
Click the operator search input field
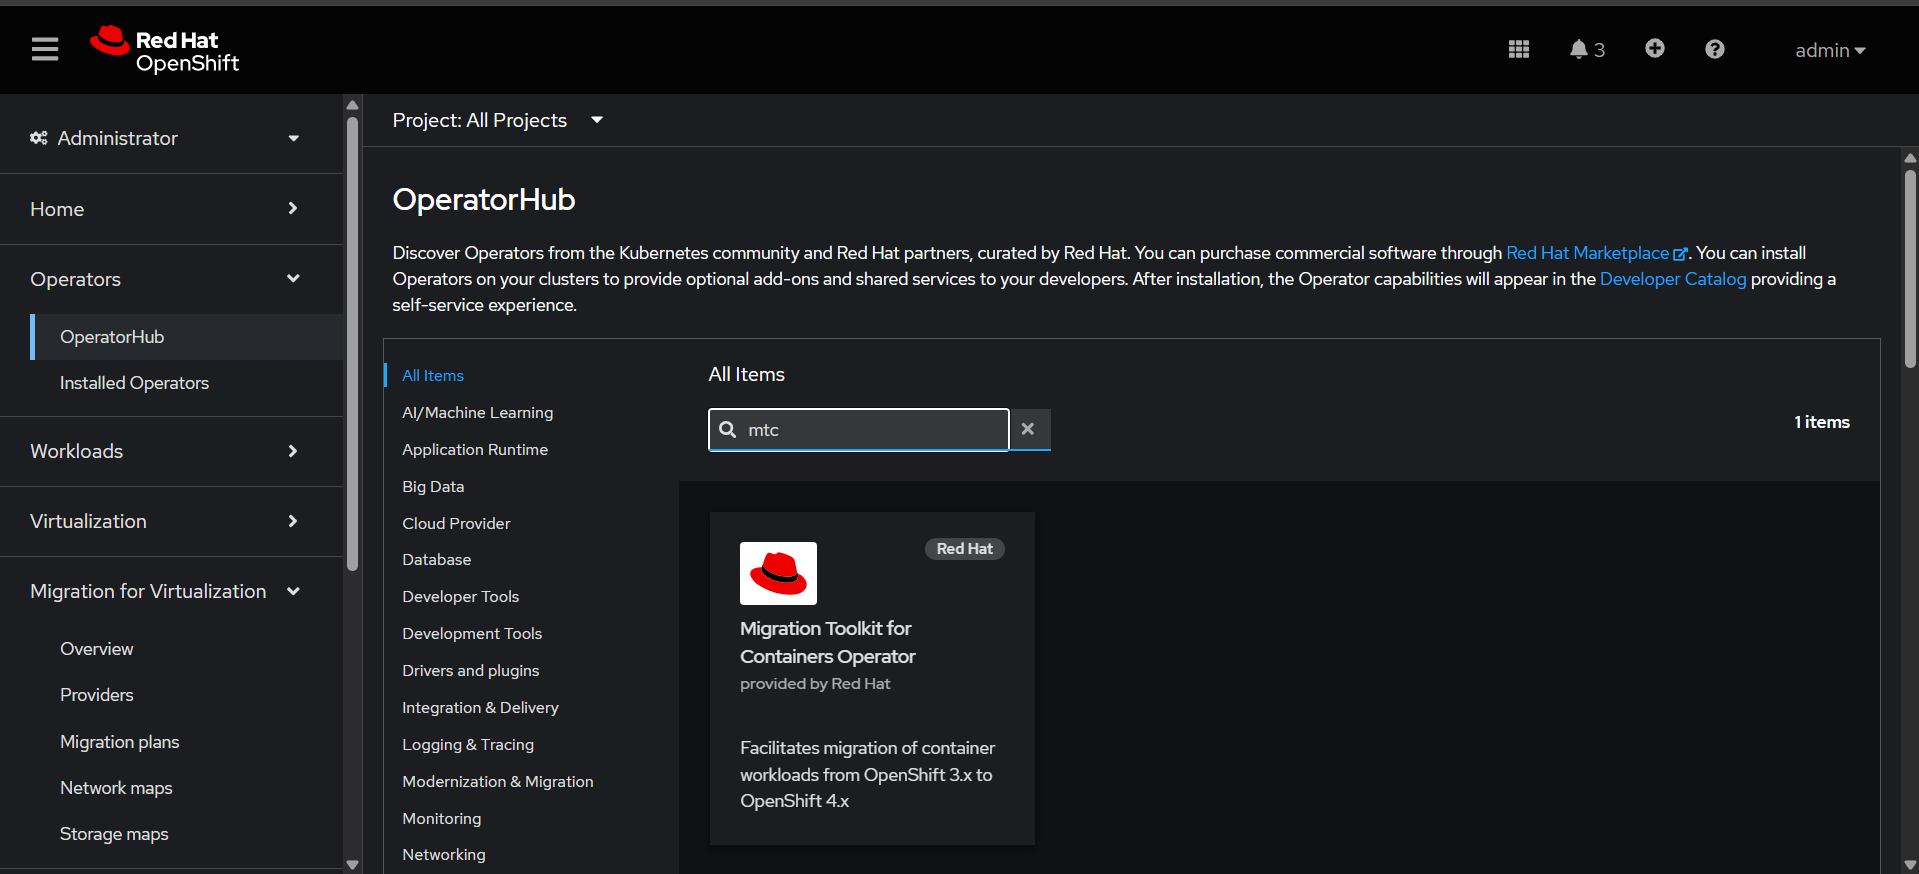pos(870,430)
